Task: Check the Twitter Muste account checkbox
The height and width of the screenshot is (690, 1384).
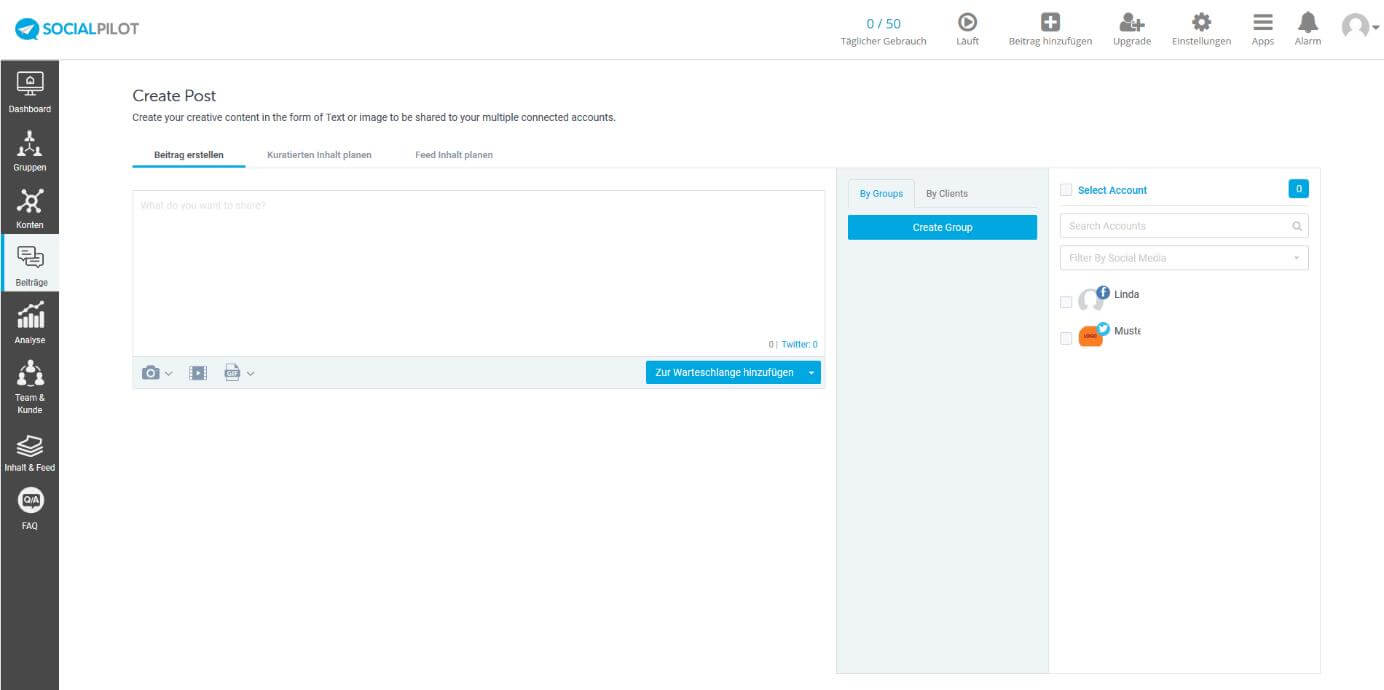Action: tap(1066, 339)
